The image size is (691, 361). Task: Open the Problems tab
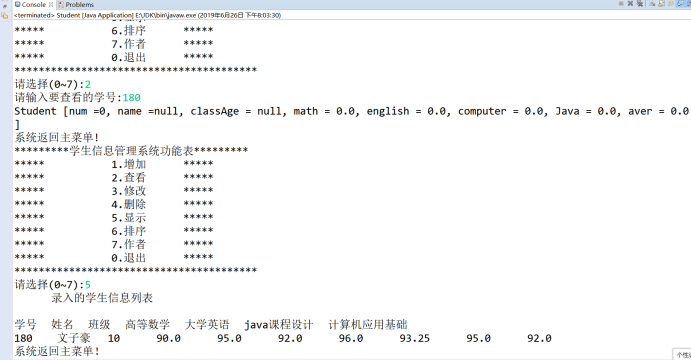[x=76, y=4]
